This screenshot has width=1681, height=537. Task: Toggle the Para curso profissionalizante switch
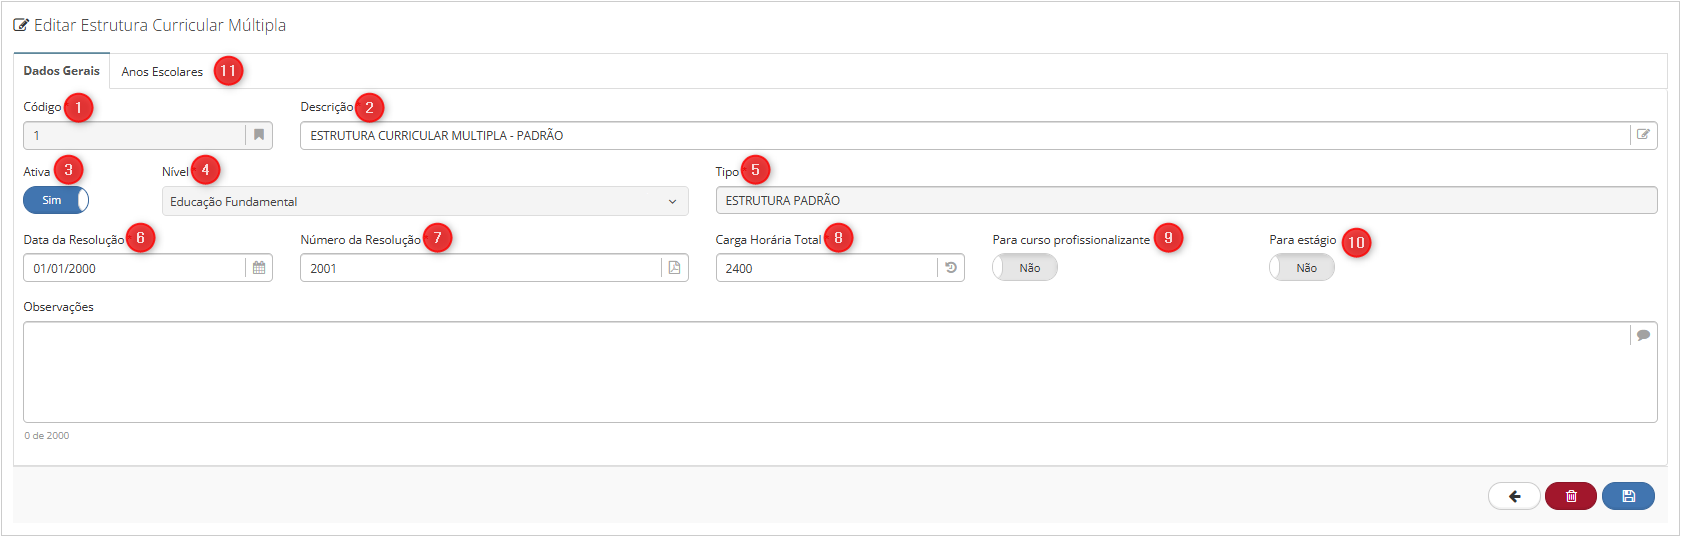[x=1025, y=268]
